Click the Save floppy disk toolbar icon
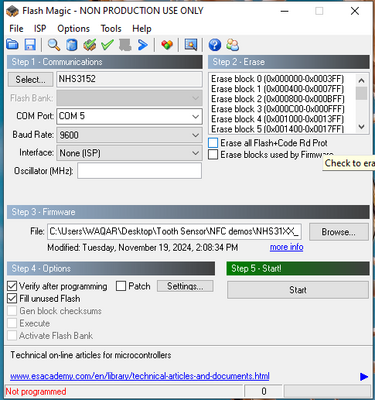This screenshot has width=375, height=400. tap(30, 44)
